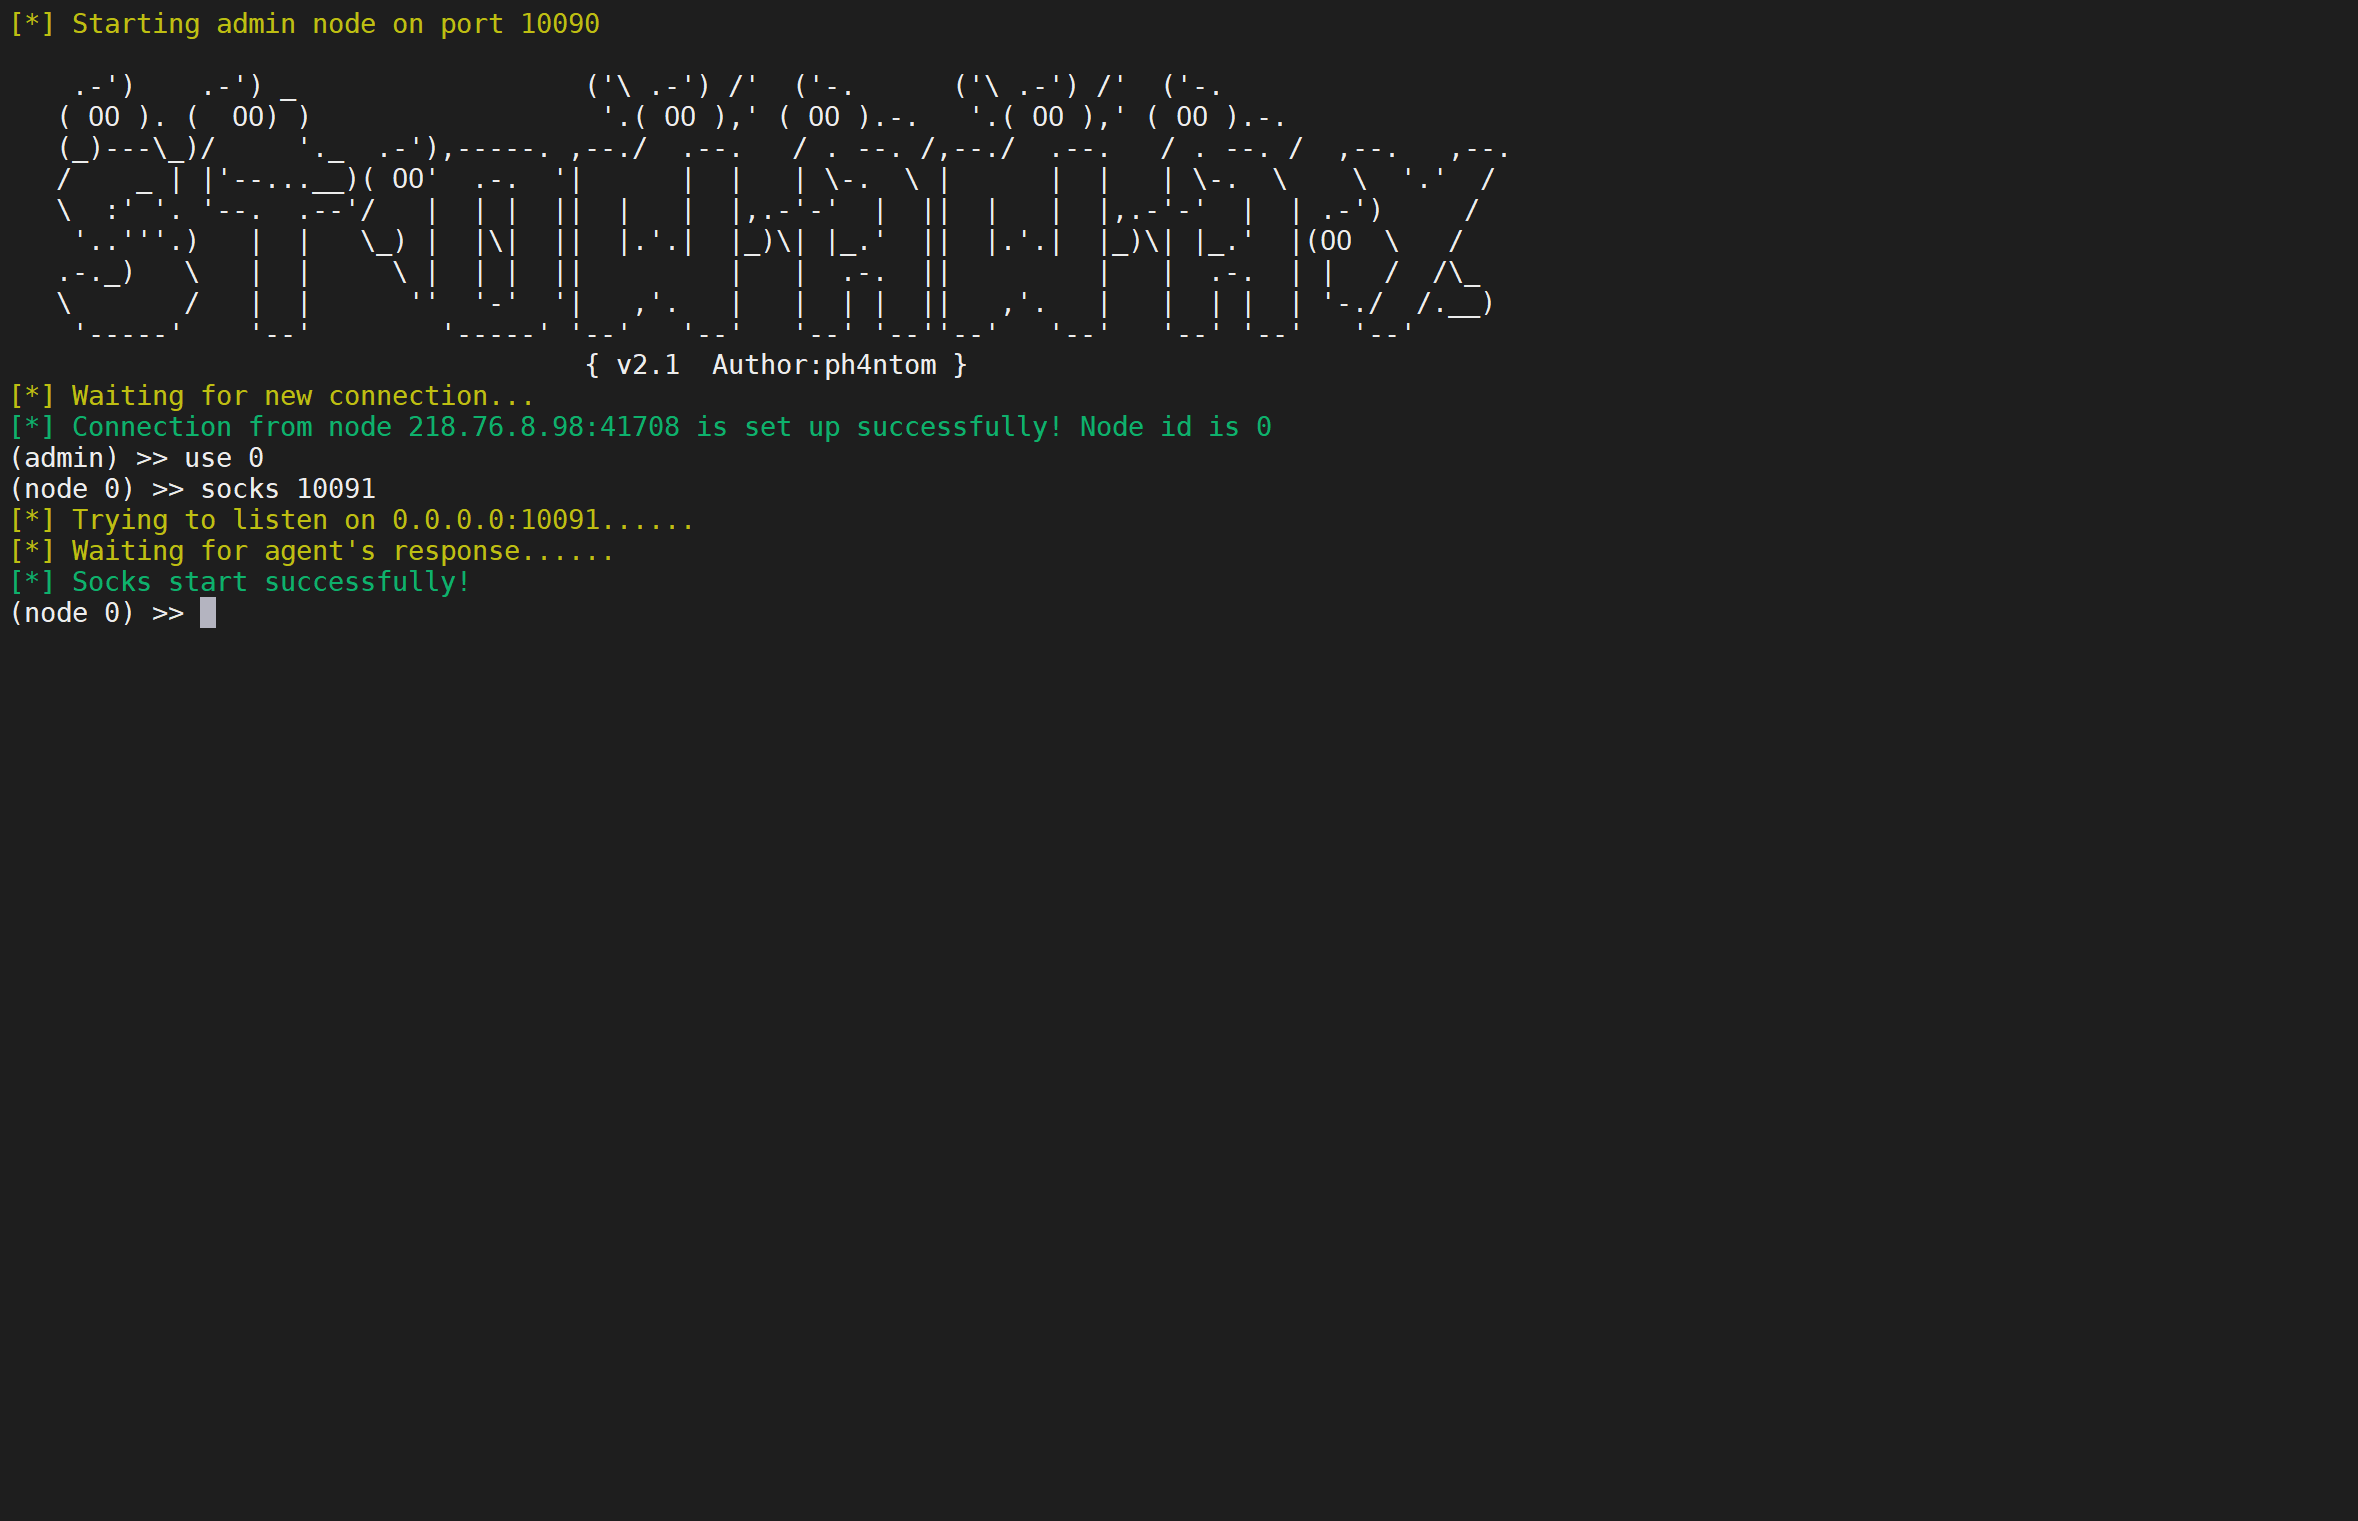Click the 'Socks start successfully!' message
The width and height of the screenshot is (2358, 1521).
click(x=270, y=582)
